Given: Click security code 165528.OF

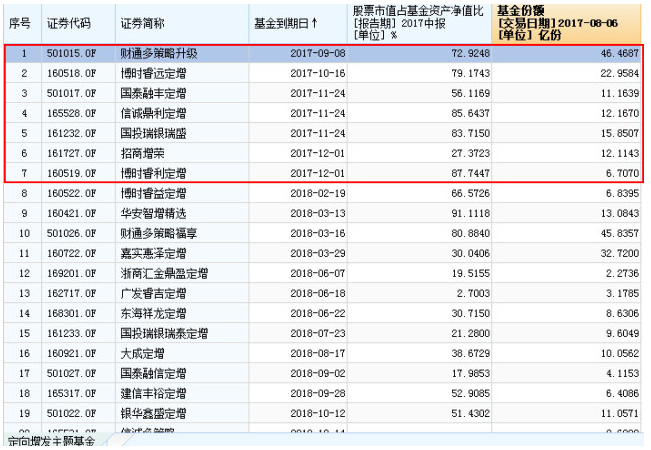Looking at the screenshot, I should coord(71,113).
